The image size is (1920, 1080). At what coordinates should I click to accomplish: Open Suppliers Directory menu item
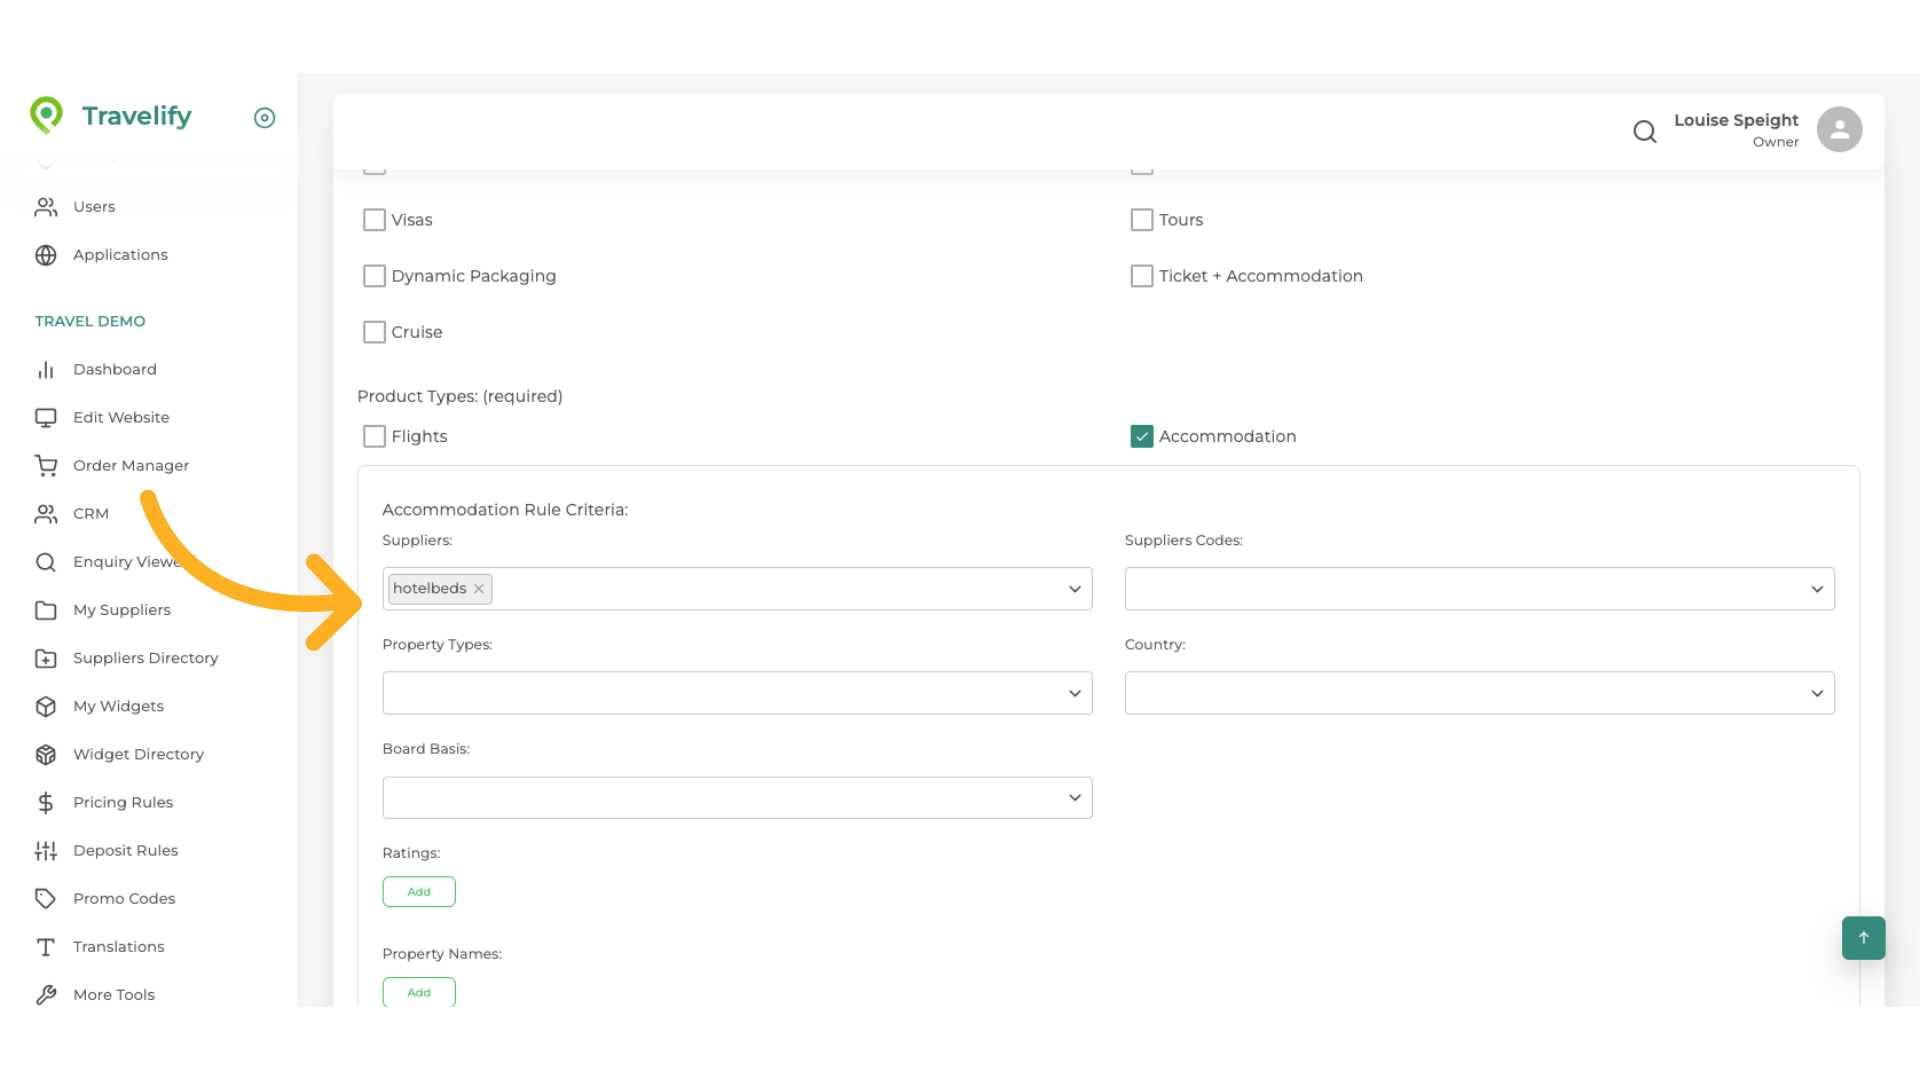[x=145, y=658]
